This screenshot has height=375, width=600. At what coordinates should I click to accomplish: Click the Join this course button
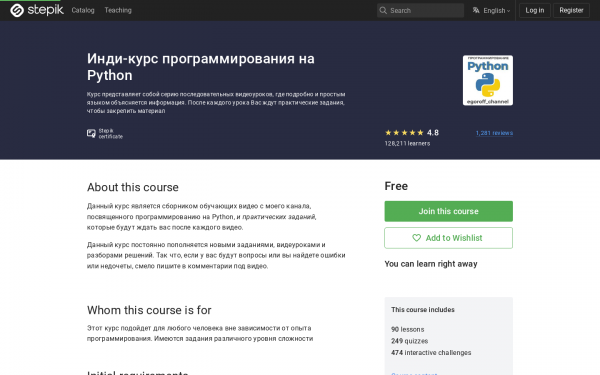[x=448, y=211]
